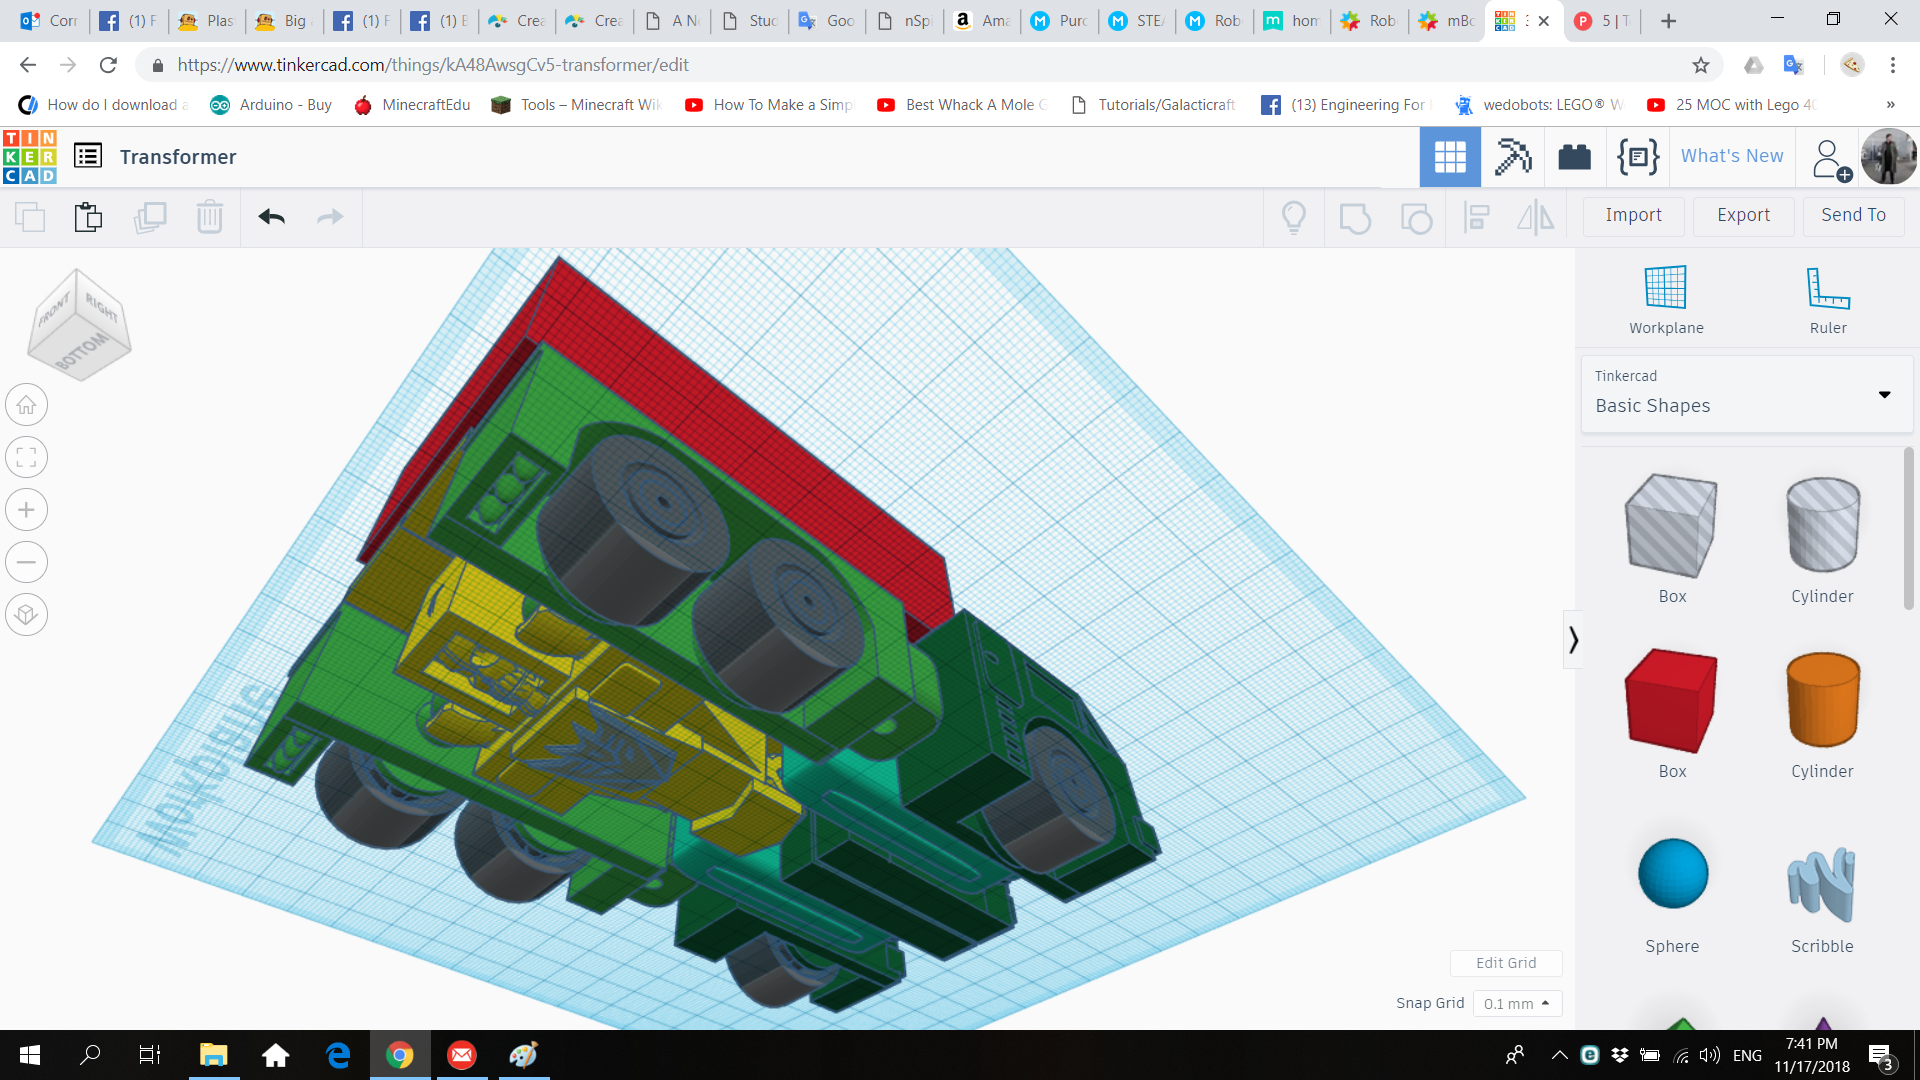1920x1080 pixels.
Task: Open the Codeblocks braces icon
Action: click(1637, 157)
